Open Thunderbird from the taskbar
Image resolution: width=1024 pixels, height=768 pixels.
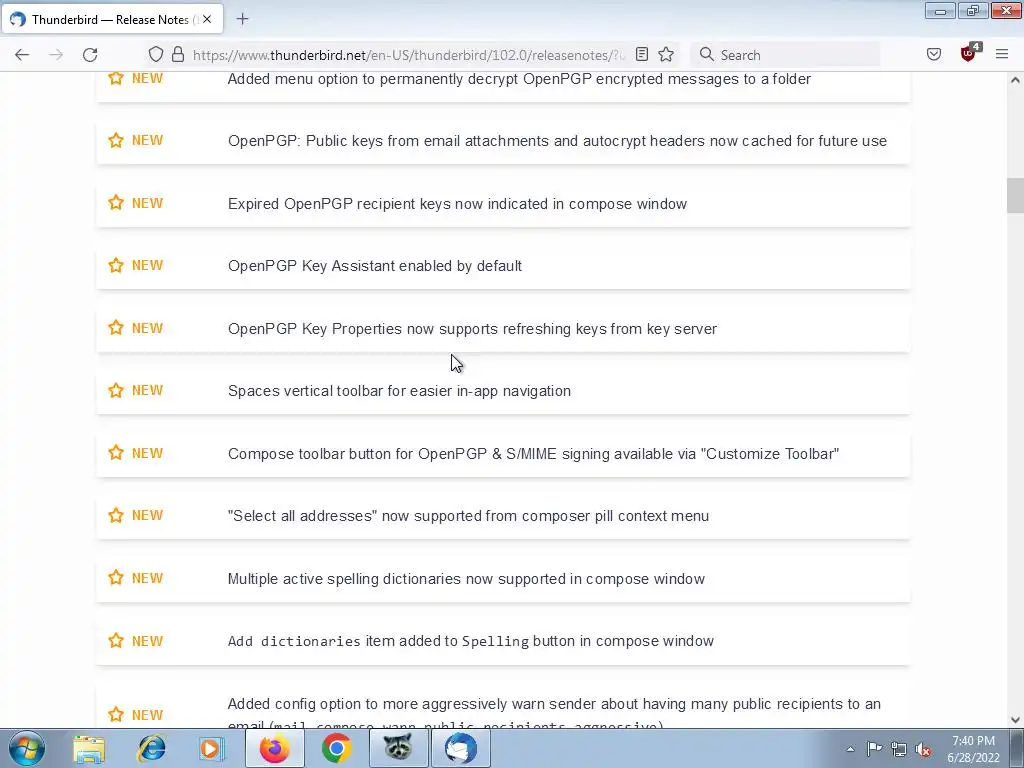[x=460, y=748]
